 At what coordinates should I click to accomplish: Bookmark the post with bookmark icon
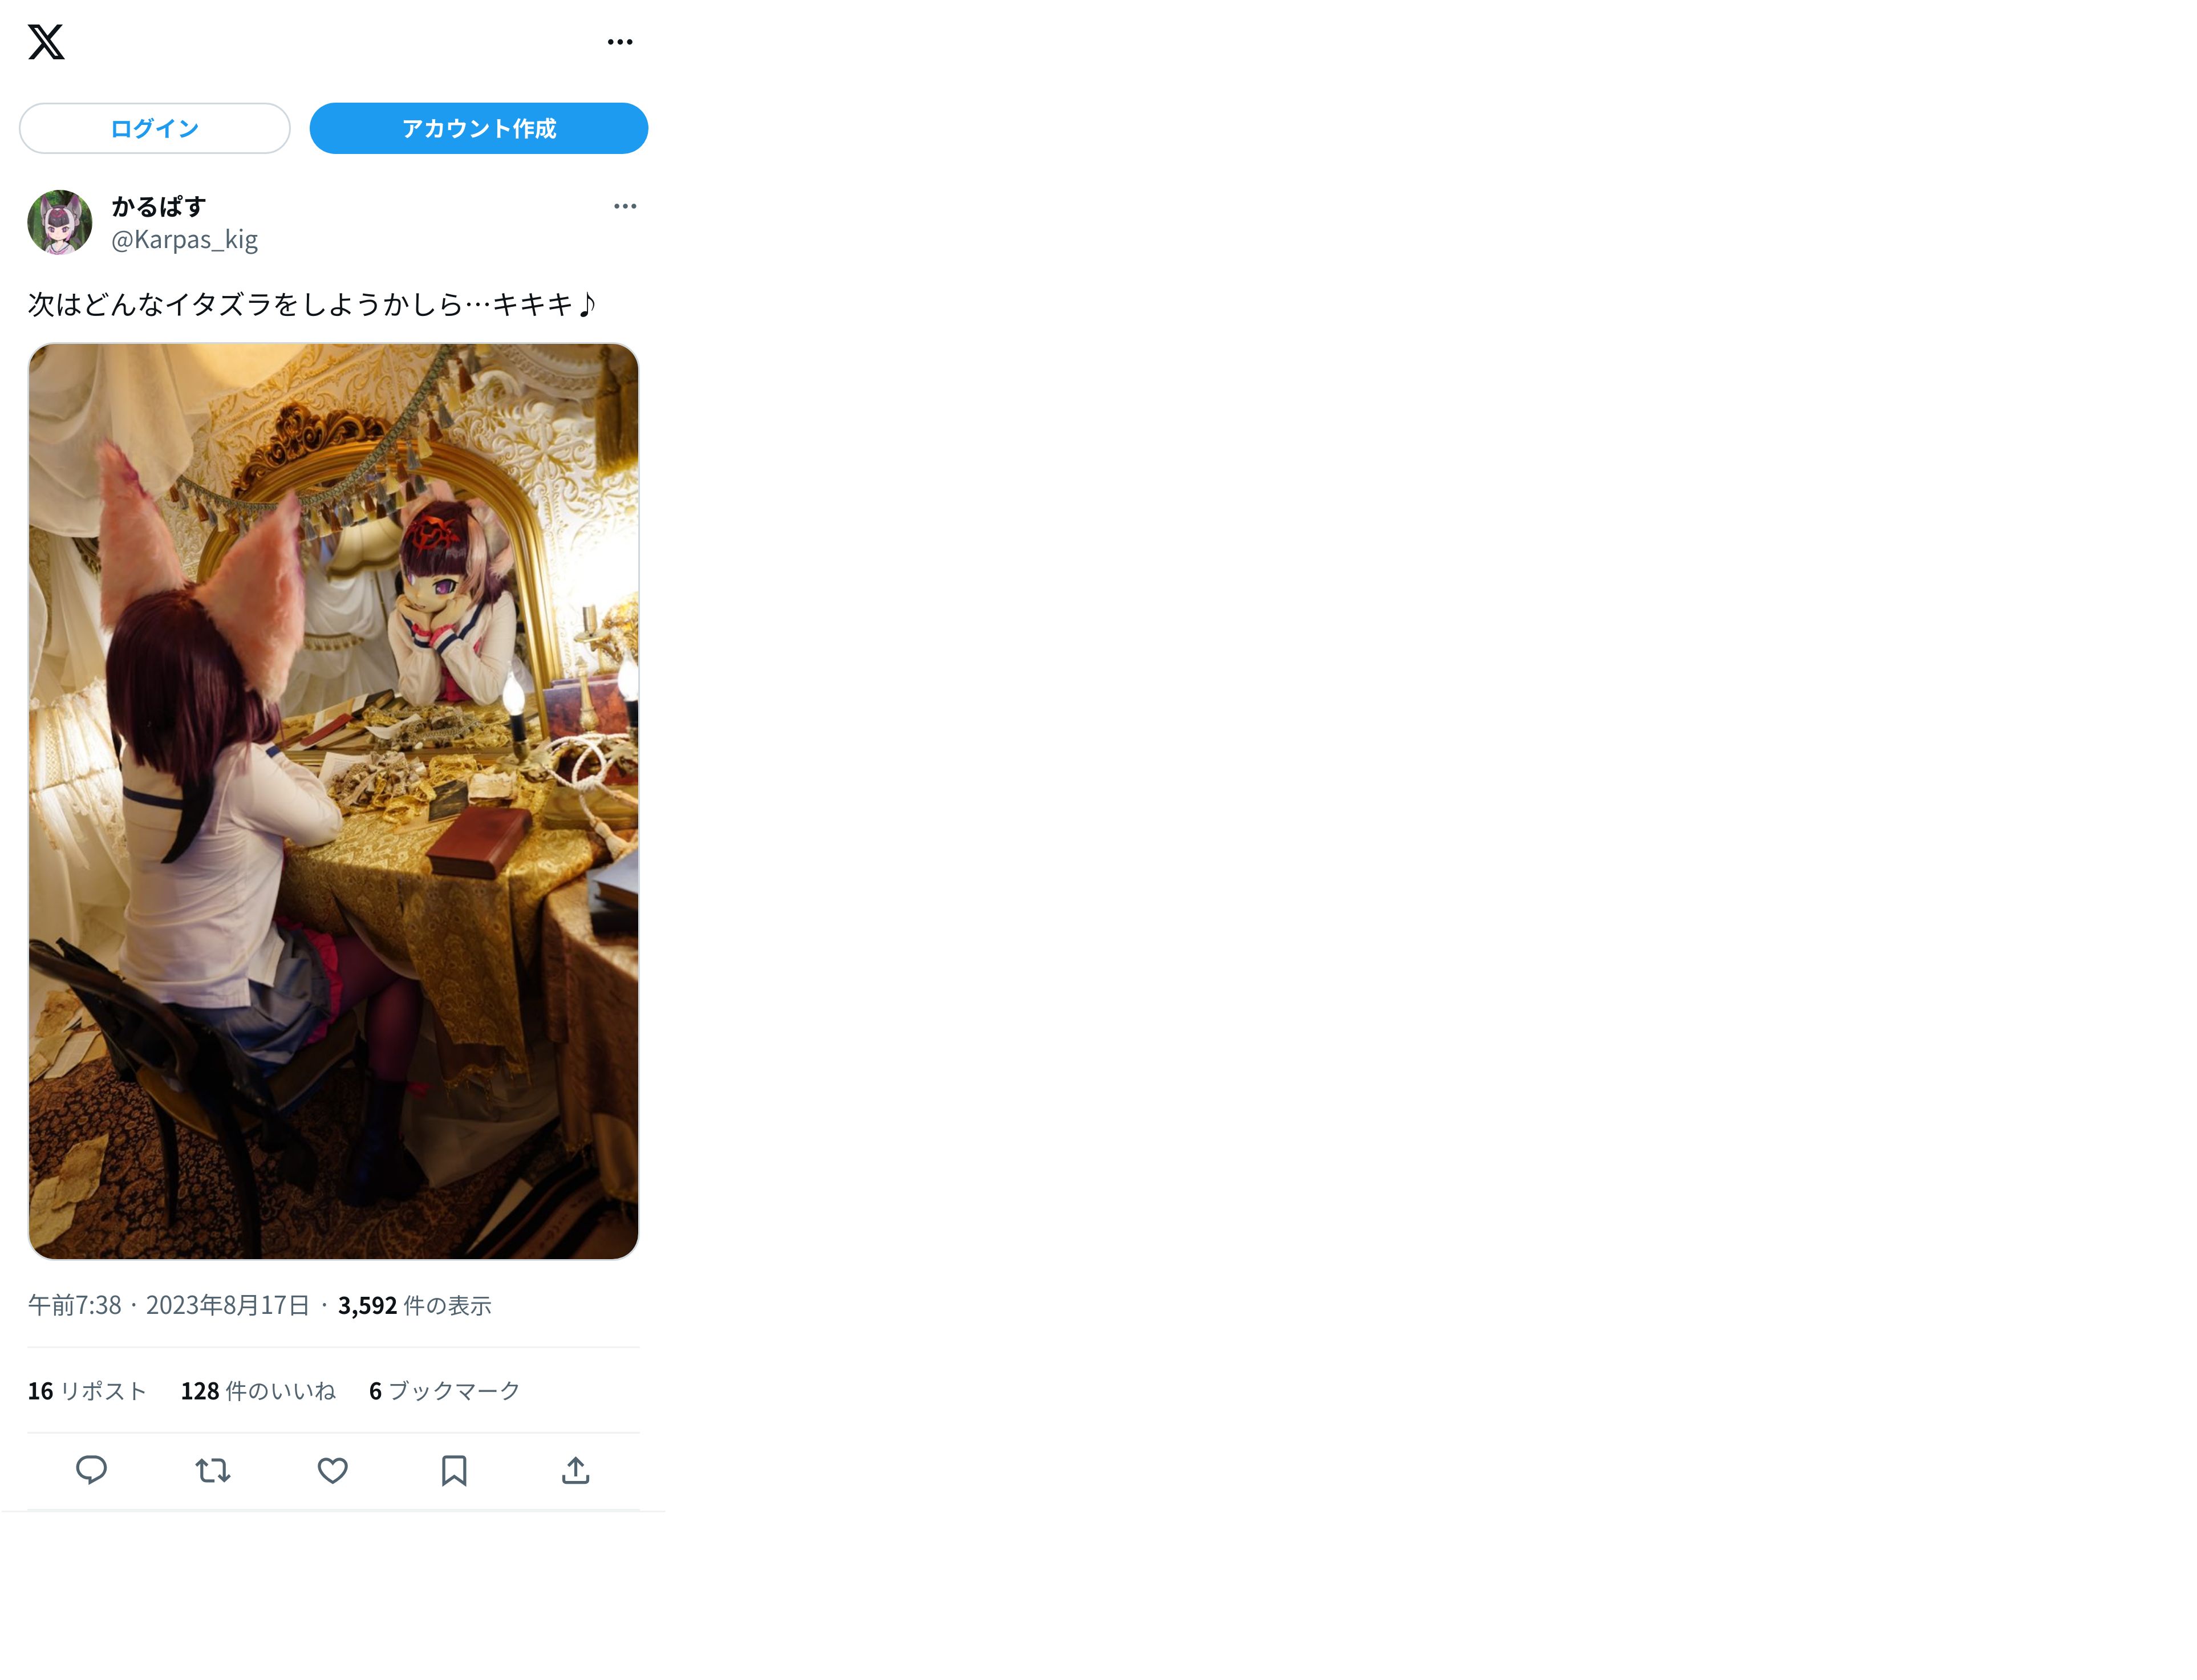(x=454, y=1470)
